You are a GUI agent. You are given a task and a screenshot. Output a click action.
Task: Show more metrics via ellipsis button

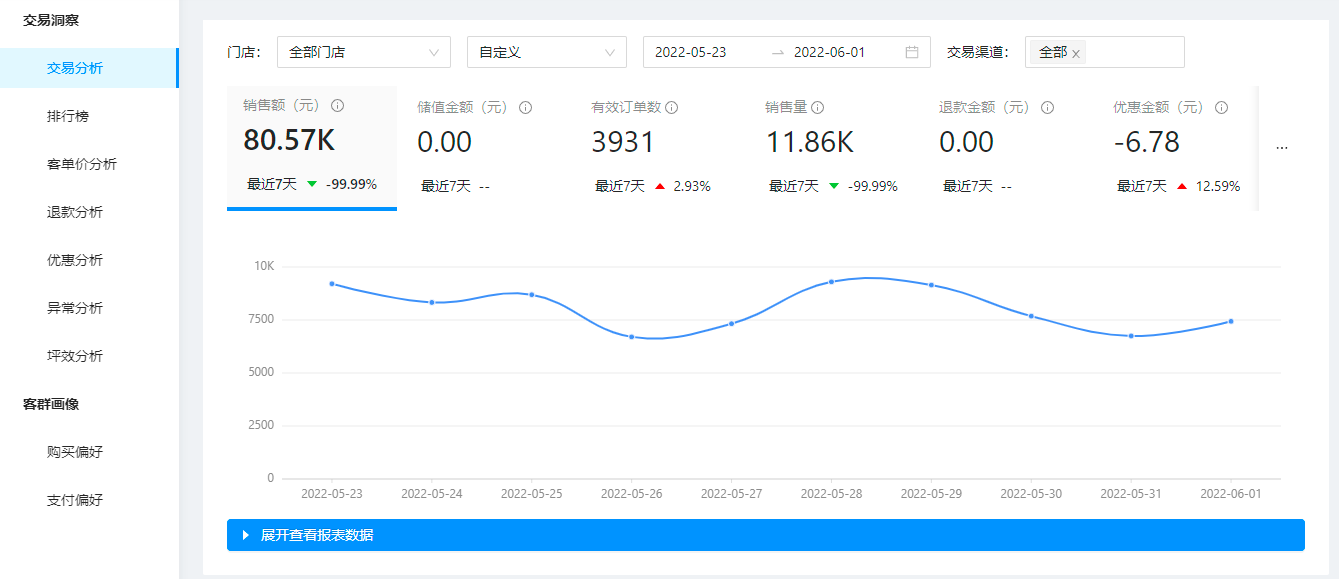(x=1282, y=147)
